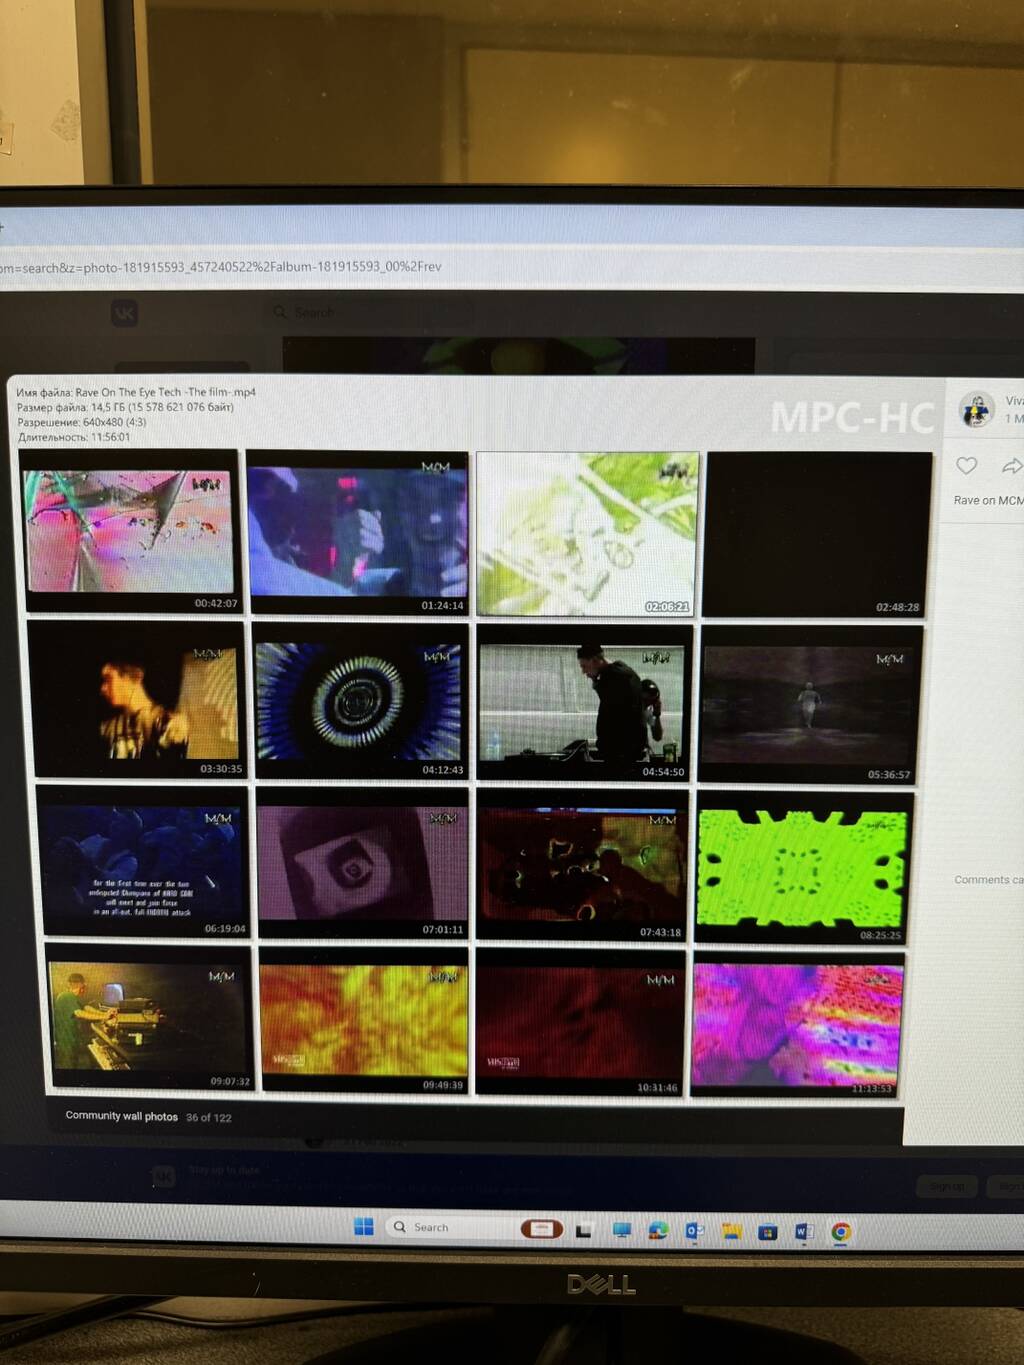1024x1365 pixels.
Task: Open the poster's profile avatar
Action: click(975, 410)
